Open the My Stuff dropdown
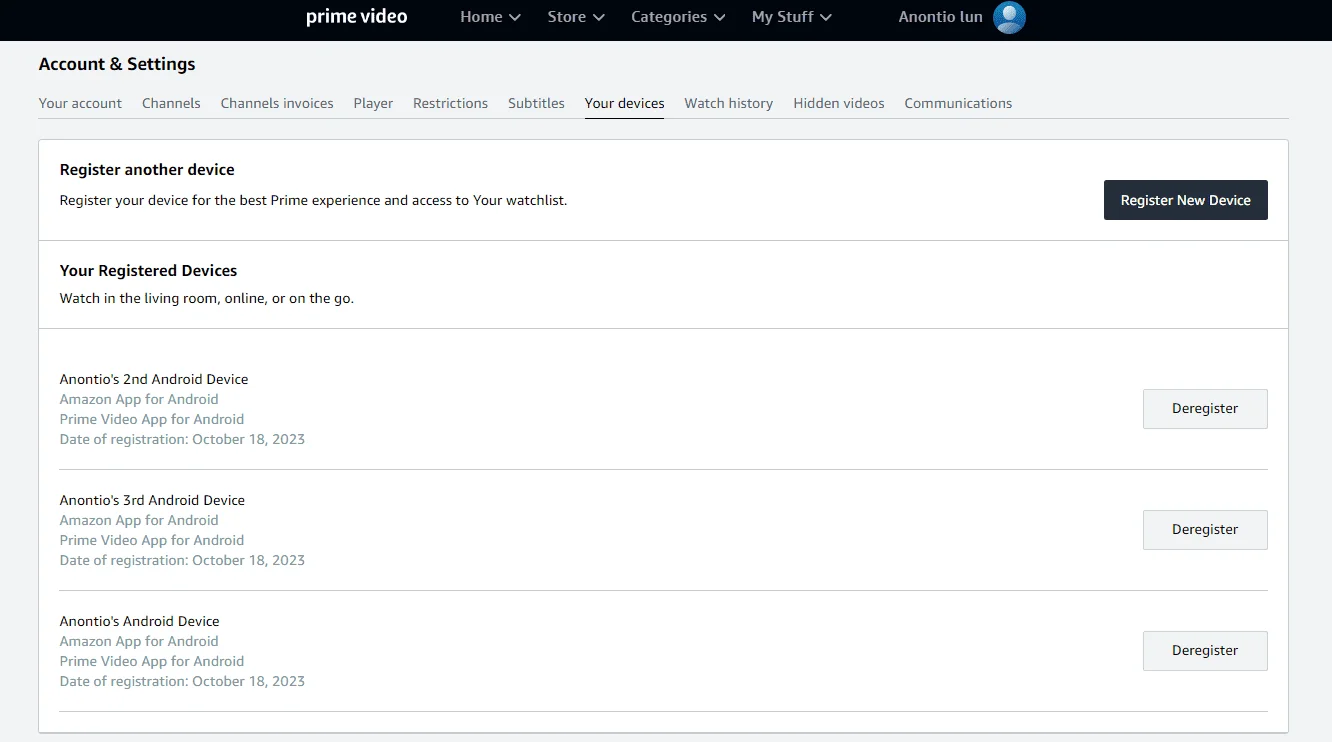 [x=792, y=17]
